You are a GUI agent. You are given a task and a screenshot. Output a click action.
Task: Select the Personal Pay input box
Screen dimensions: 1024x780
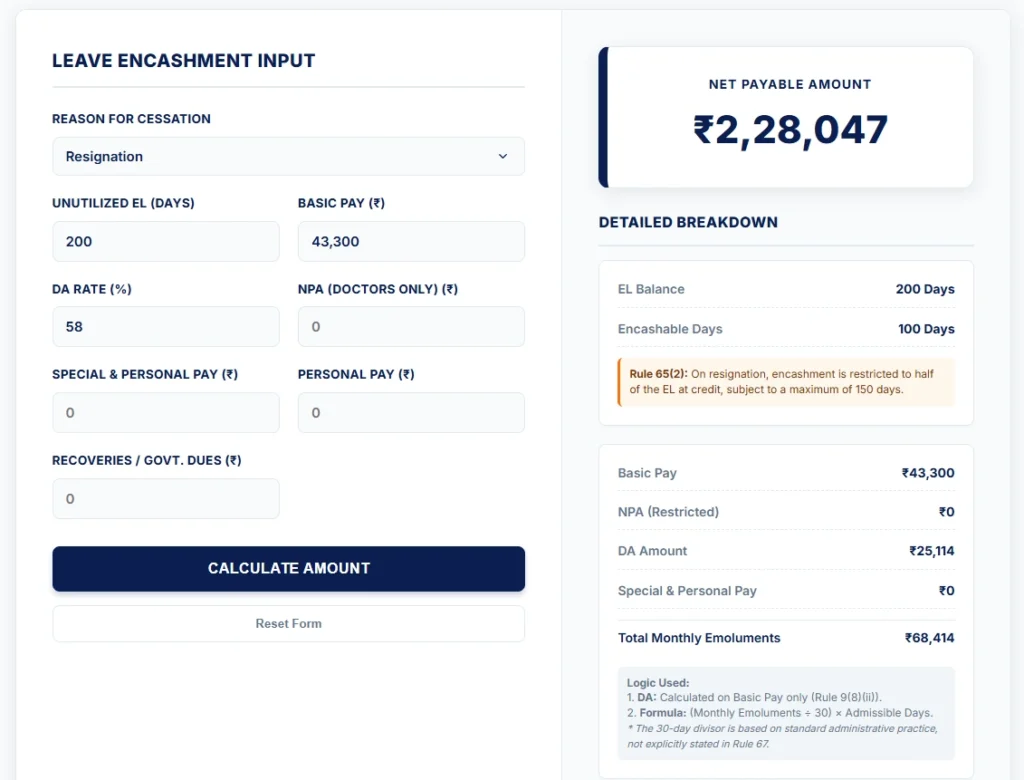(410, 412)
